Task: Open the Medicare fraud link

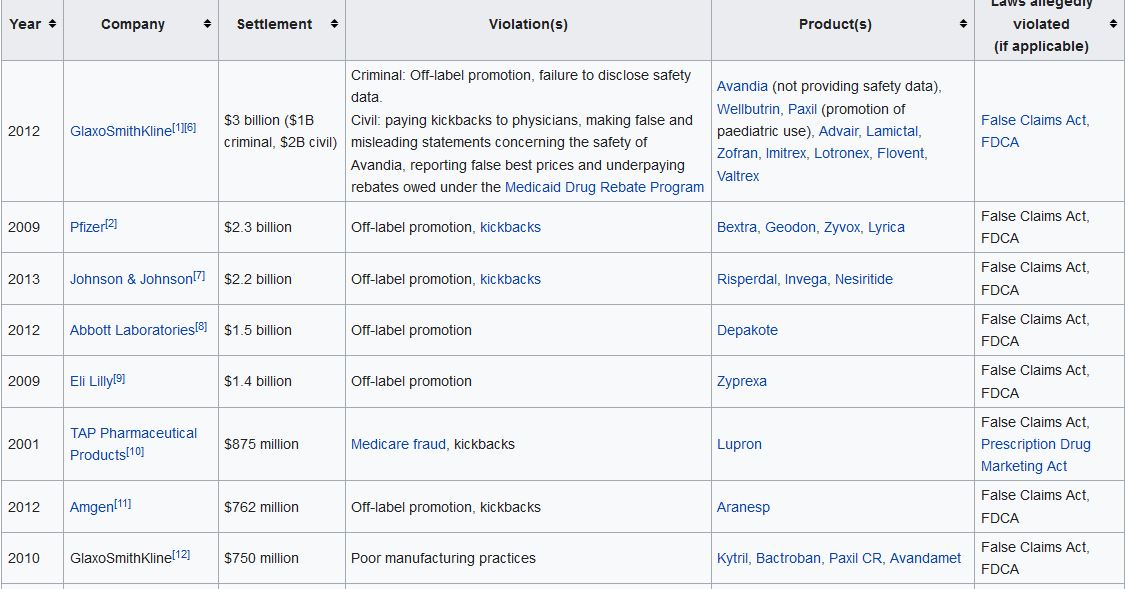Action: pyautogui.click(x=398, y=444)
